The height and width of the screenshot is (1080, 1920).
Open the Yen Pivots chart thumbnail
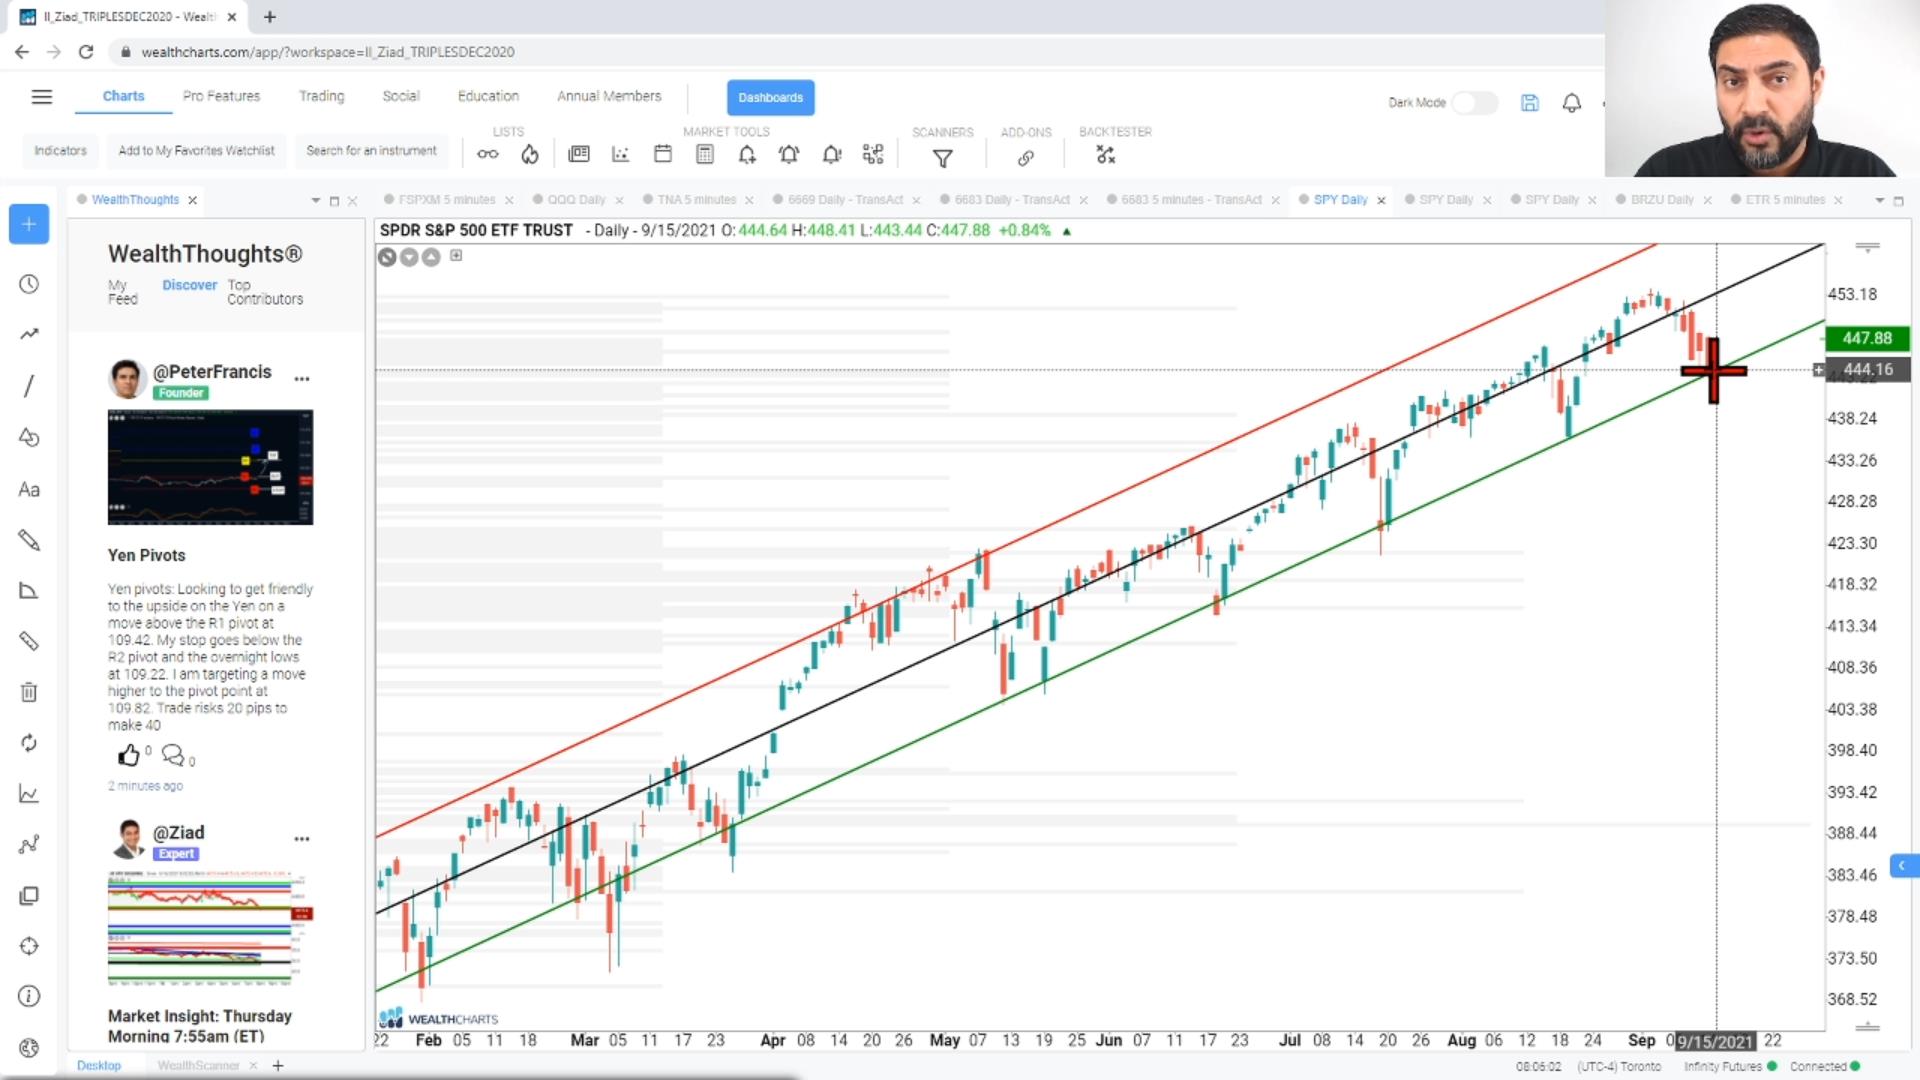point(210,467)
